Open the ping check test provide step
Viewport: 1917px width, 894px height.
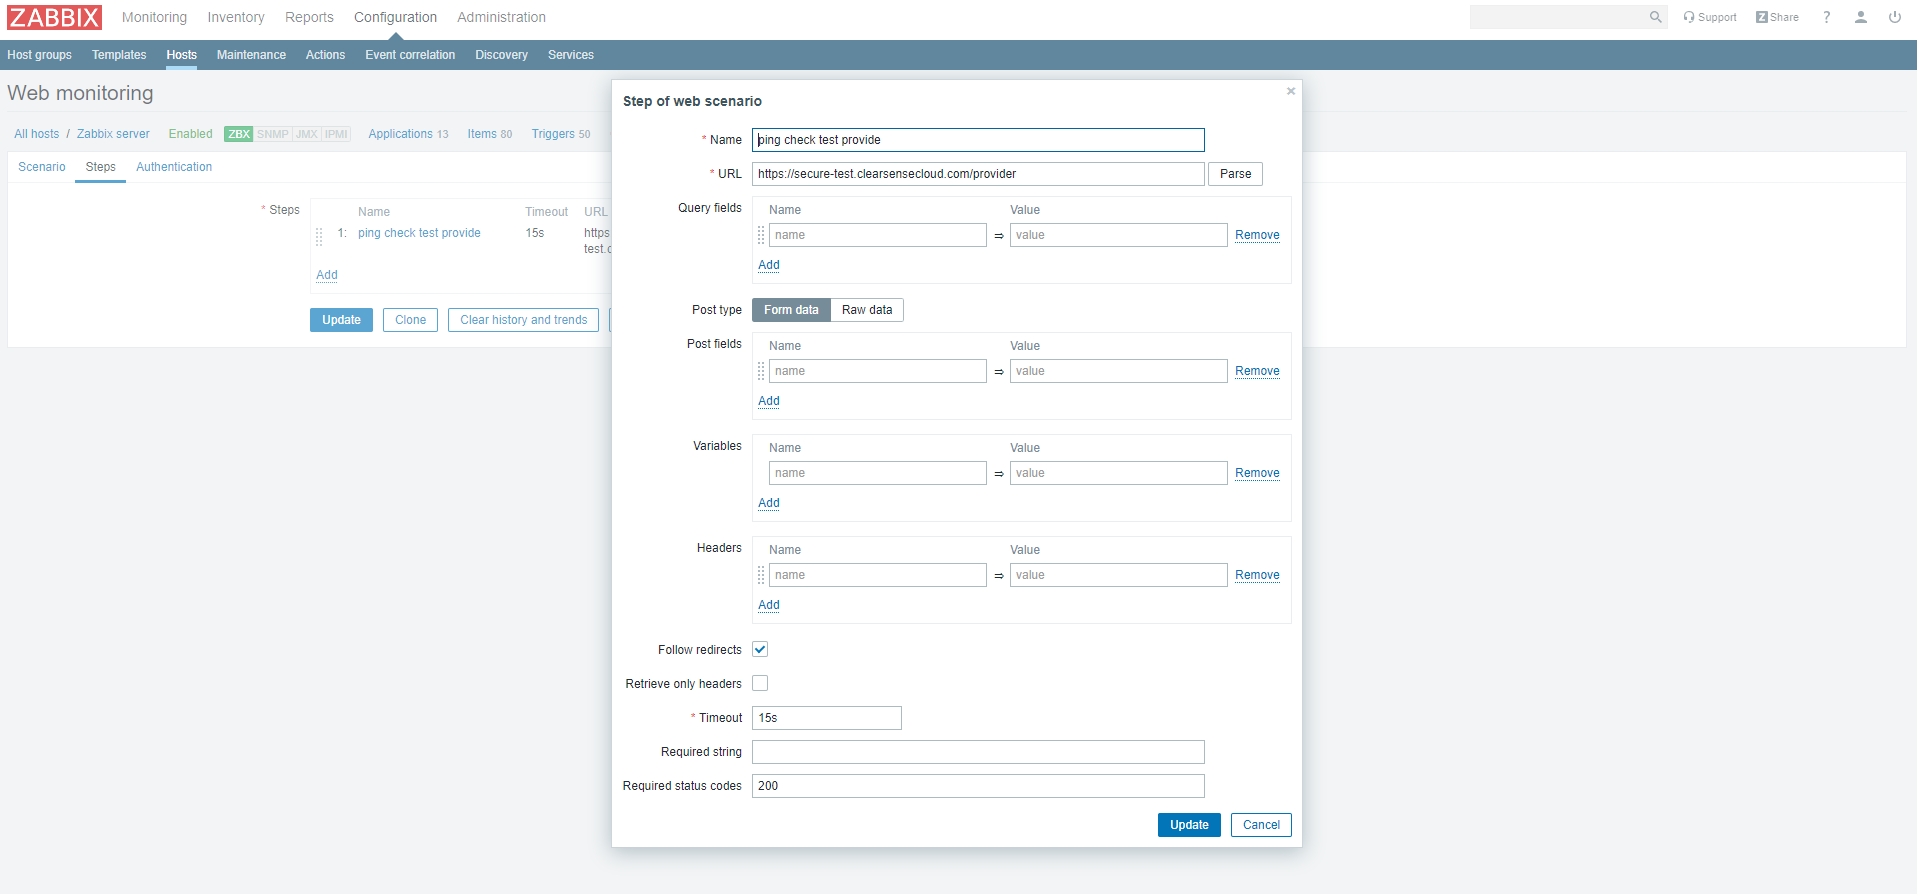pos(419,233)
